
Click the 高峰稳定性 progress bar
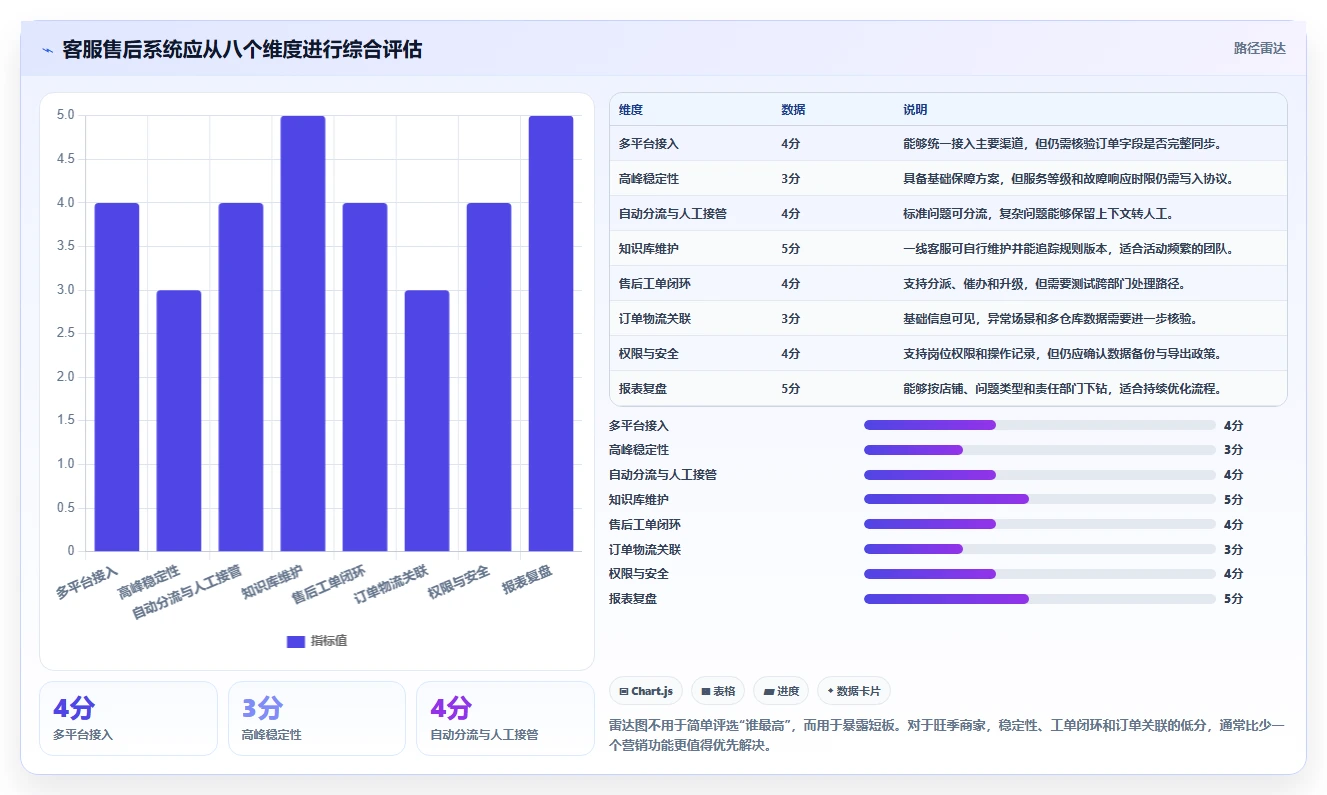(1040, 450)
